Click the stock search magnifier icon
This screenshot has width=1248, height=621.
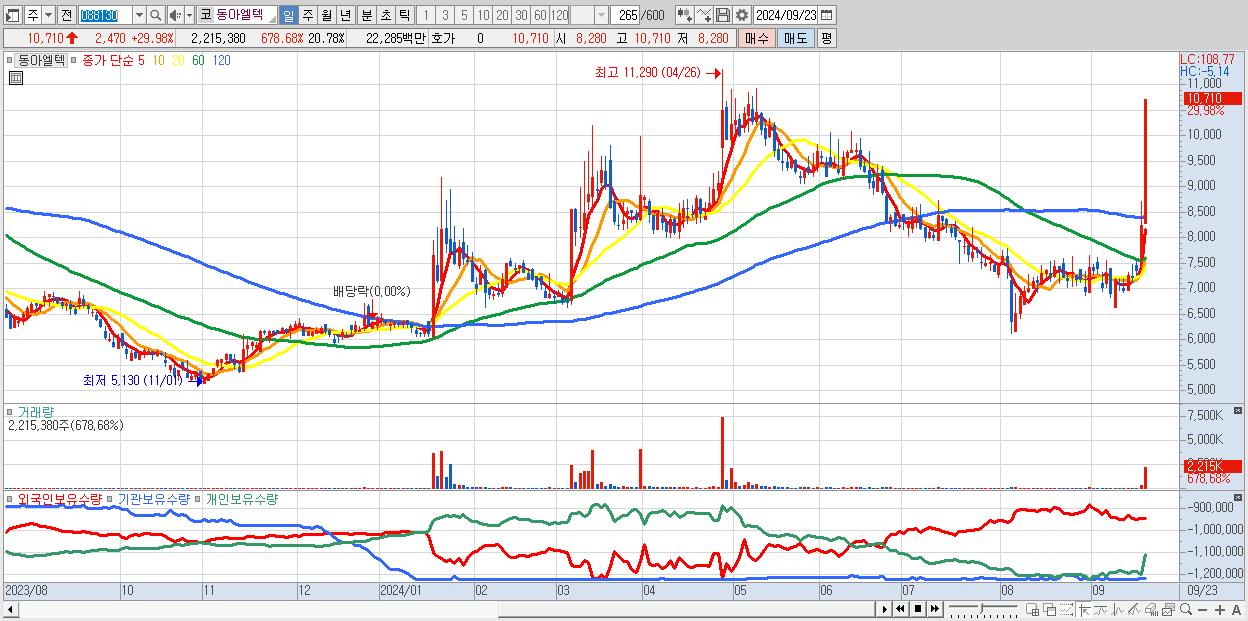(155, 15)
